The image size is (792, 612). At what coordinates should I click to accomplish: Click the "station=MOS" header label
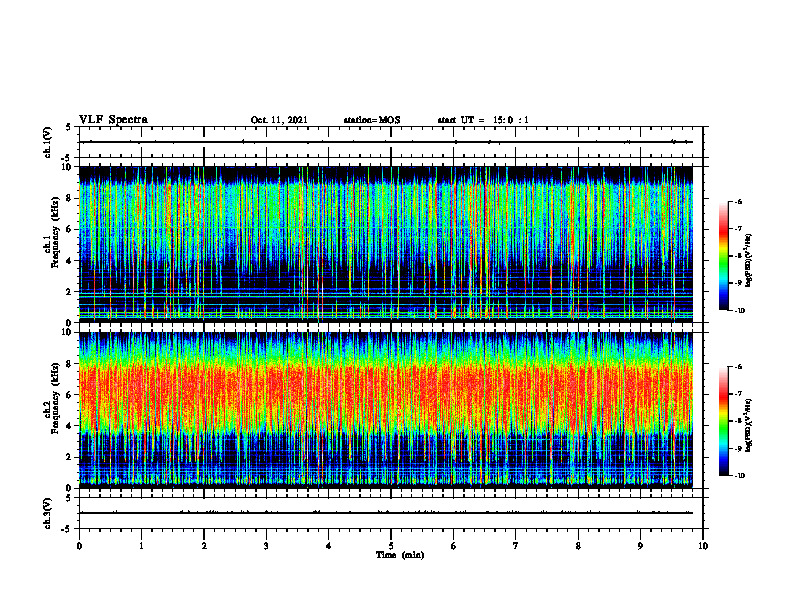click(372, 120)
